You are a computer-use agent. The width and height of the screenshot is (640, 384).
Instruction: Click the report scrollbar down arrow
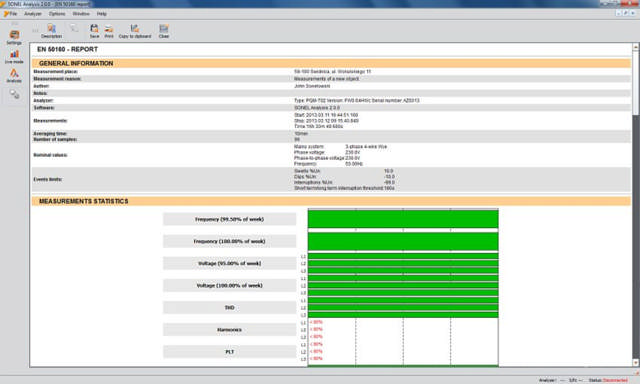tap(636, 363)
